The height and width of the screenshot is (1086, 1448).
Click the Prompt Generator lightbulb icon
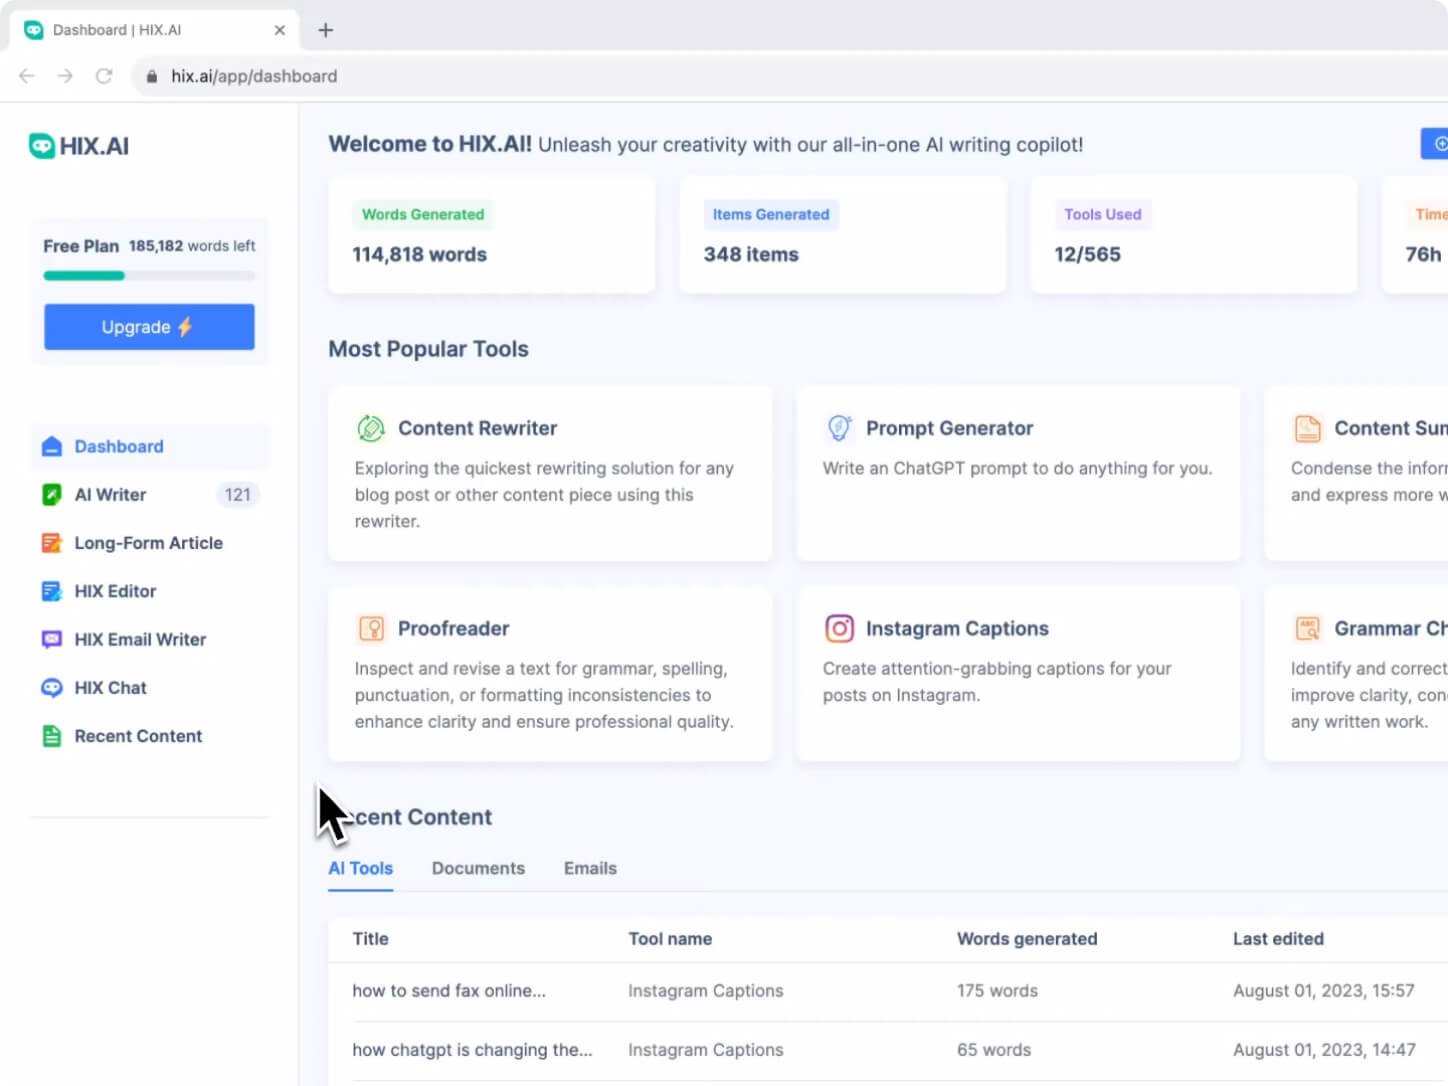coord(839,428)
